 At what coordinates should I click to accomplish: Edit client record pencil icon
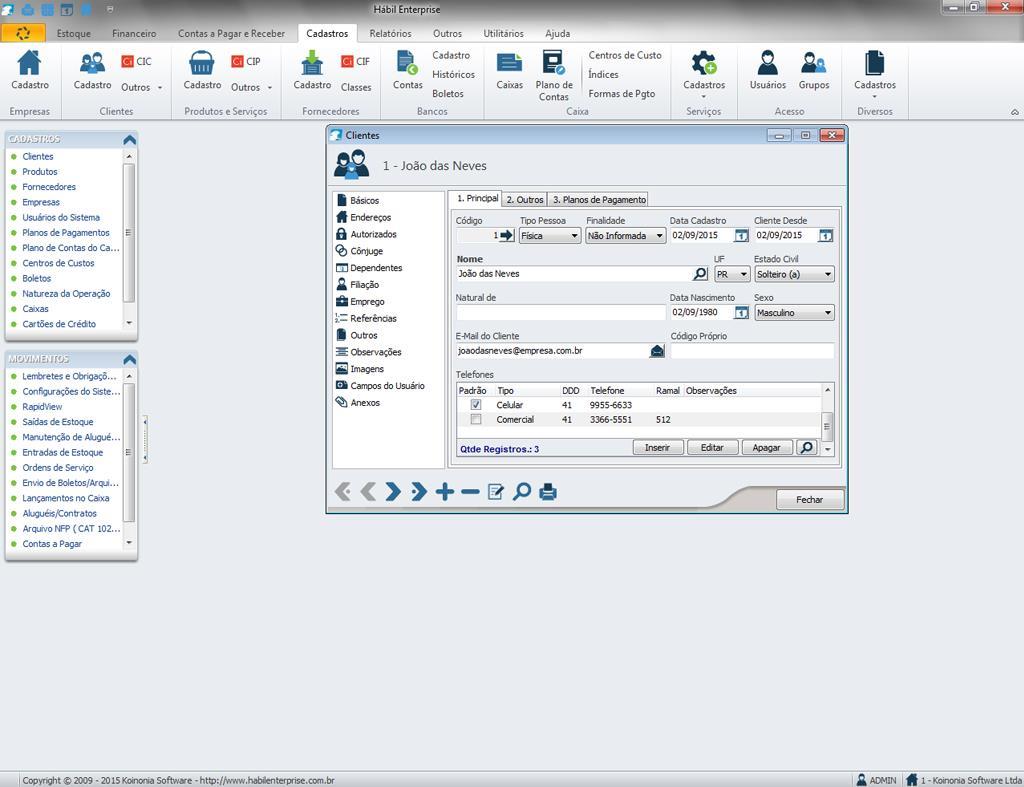click(x=496, y=491)
